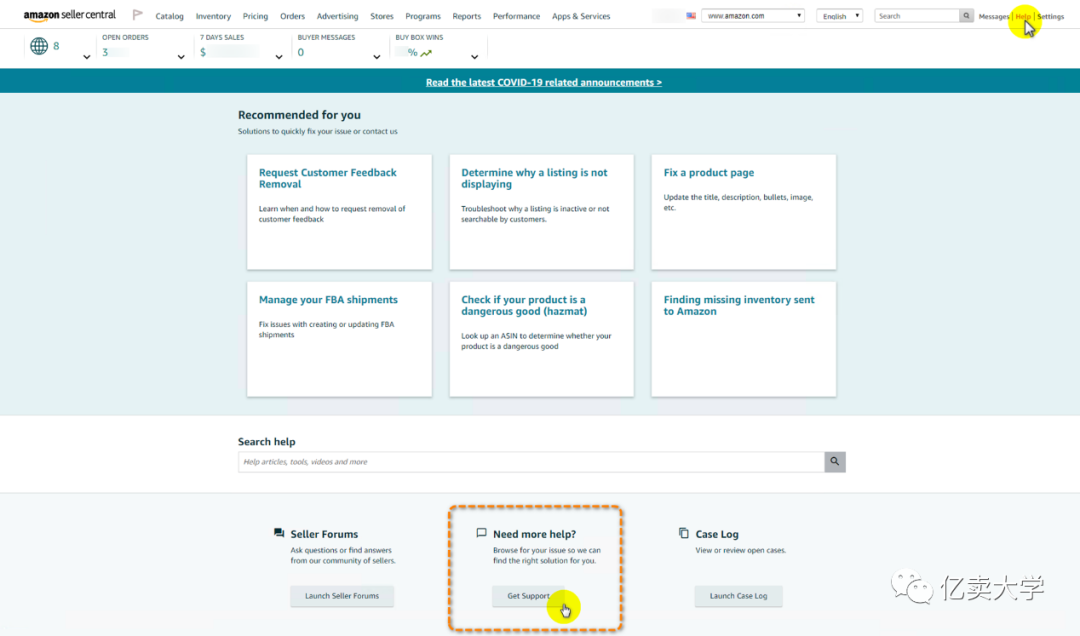1080x636 pixels.
Task: Open Request Customer Feedback Removal card
Action: tap(340, 212)
